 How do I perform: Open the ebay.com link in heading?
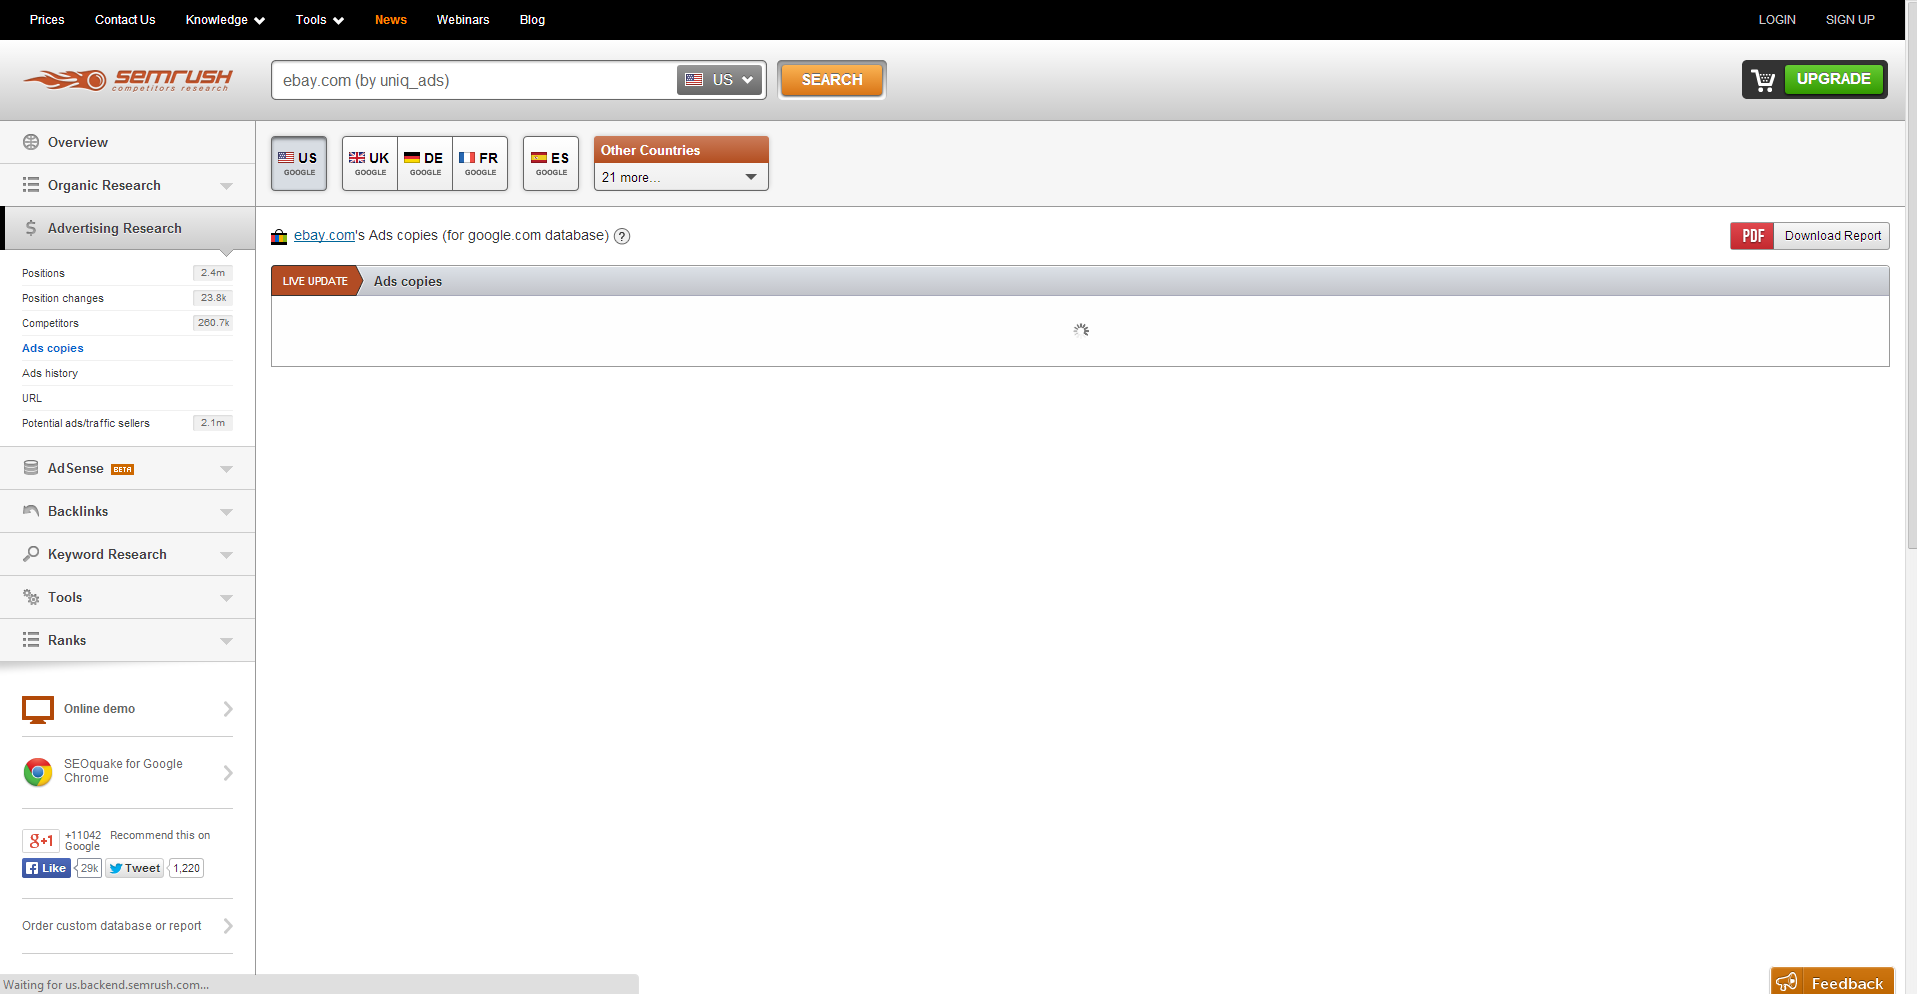324,236
